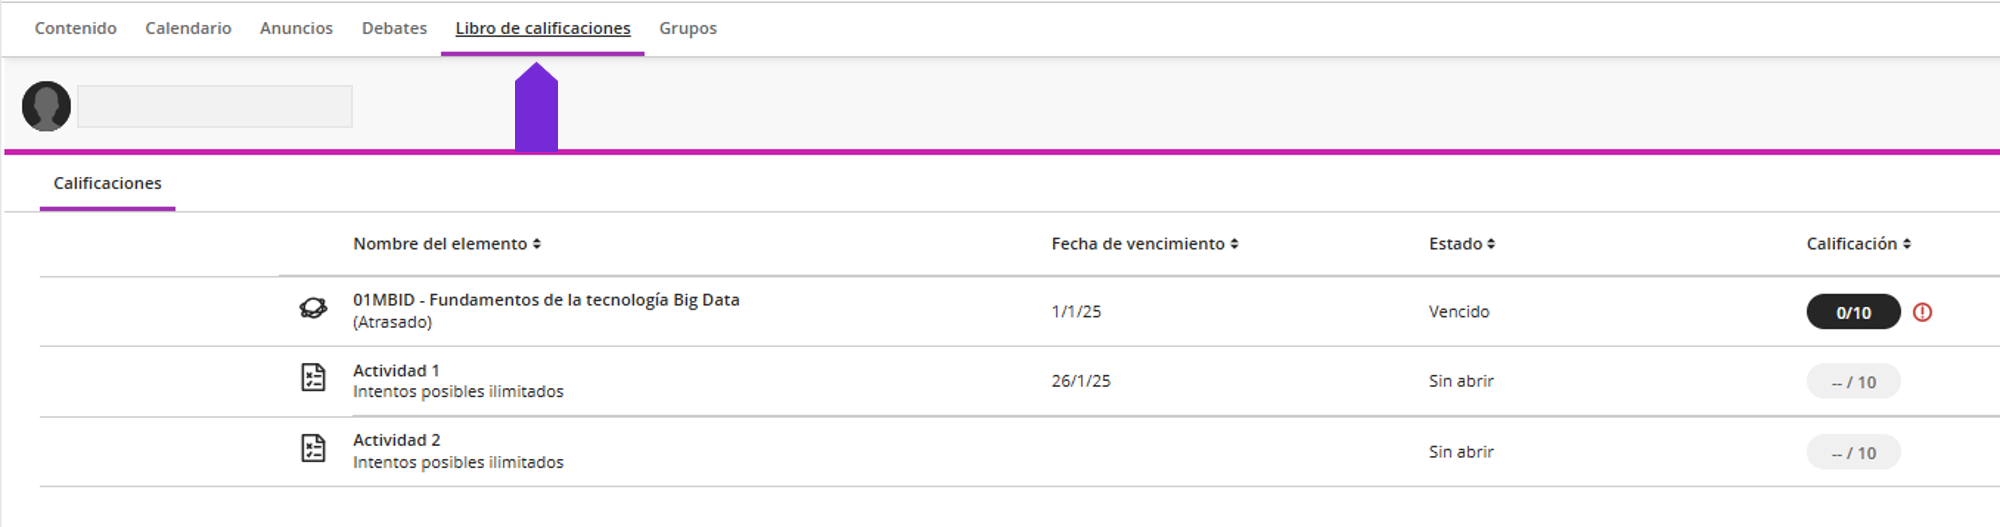Image resolution: width=2000 pixels, height=527 pixels.
Task: Click the red overdue warning icon
Action: click(1922, 312)
